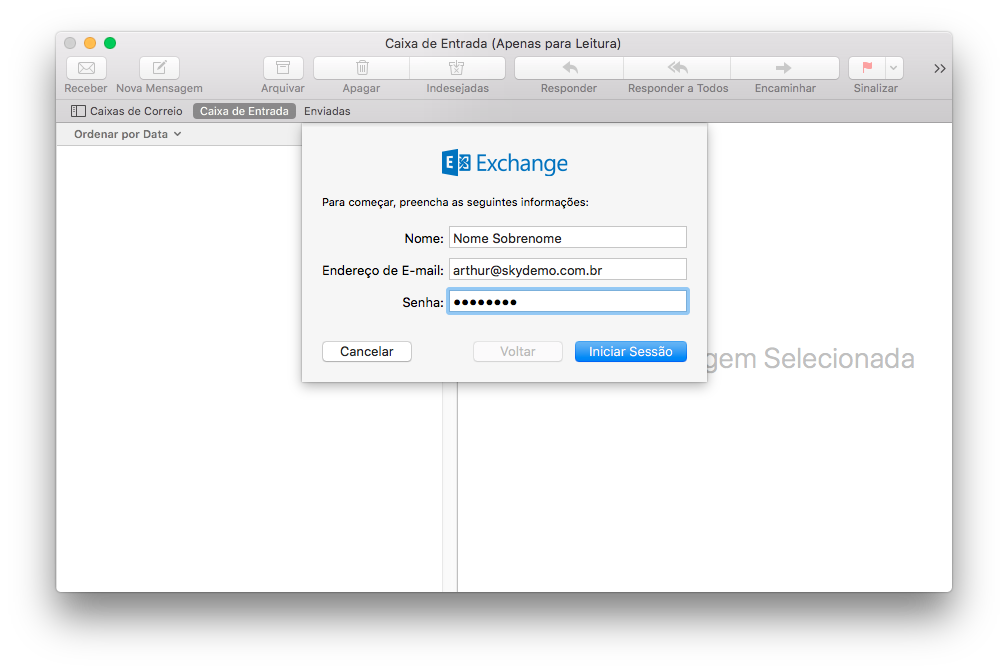
Task: Focus the Endereço de E-mail field
Action: pos(567,270)
